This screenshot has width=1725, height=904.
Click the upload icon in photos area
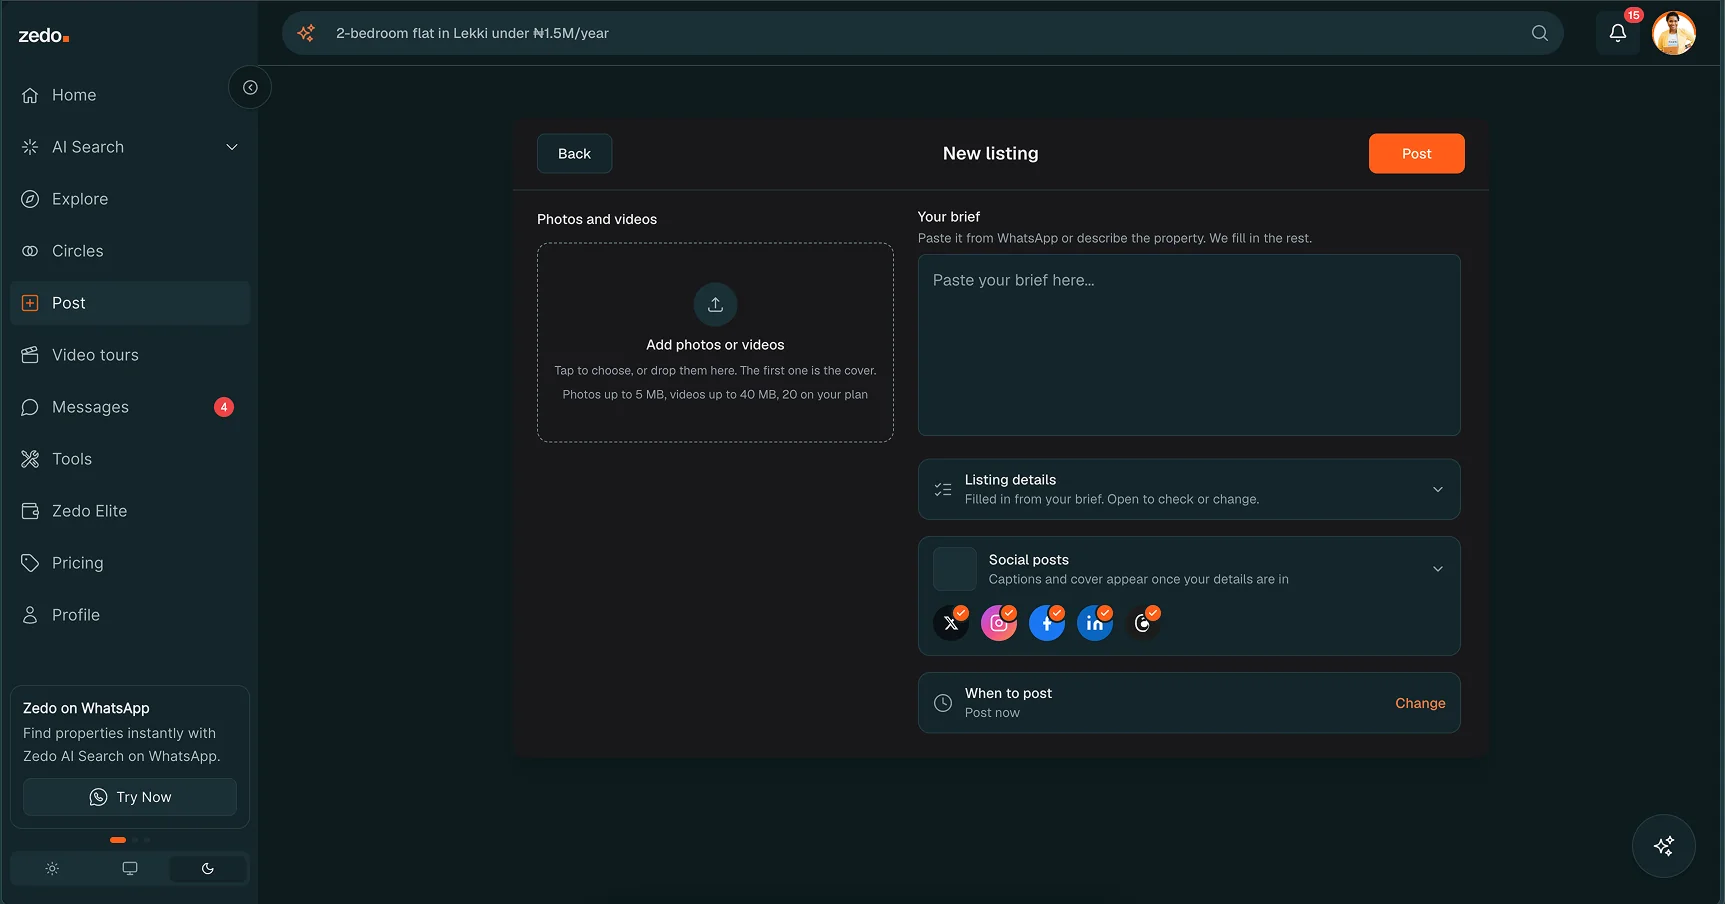(x=715, y=304)
